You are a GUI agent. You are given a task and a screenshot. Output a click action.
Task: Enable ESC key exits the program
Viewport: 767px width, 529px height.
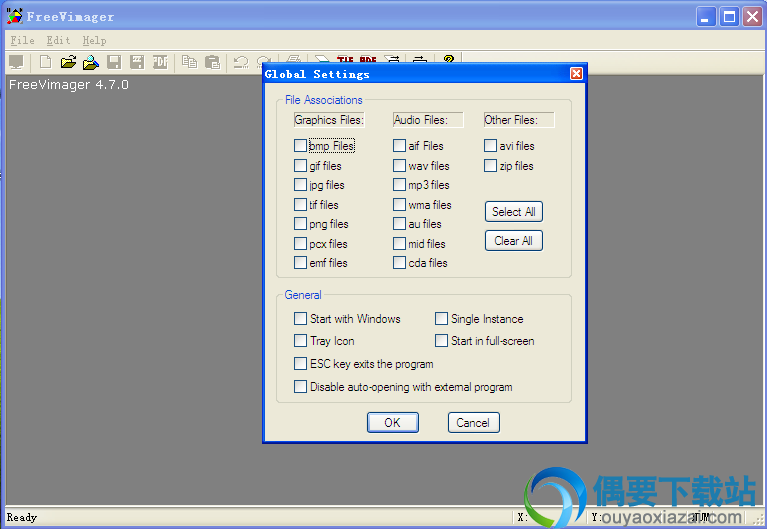[x=300, y=364]
